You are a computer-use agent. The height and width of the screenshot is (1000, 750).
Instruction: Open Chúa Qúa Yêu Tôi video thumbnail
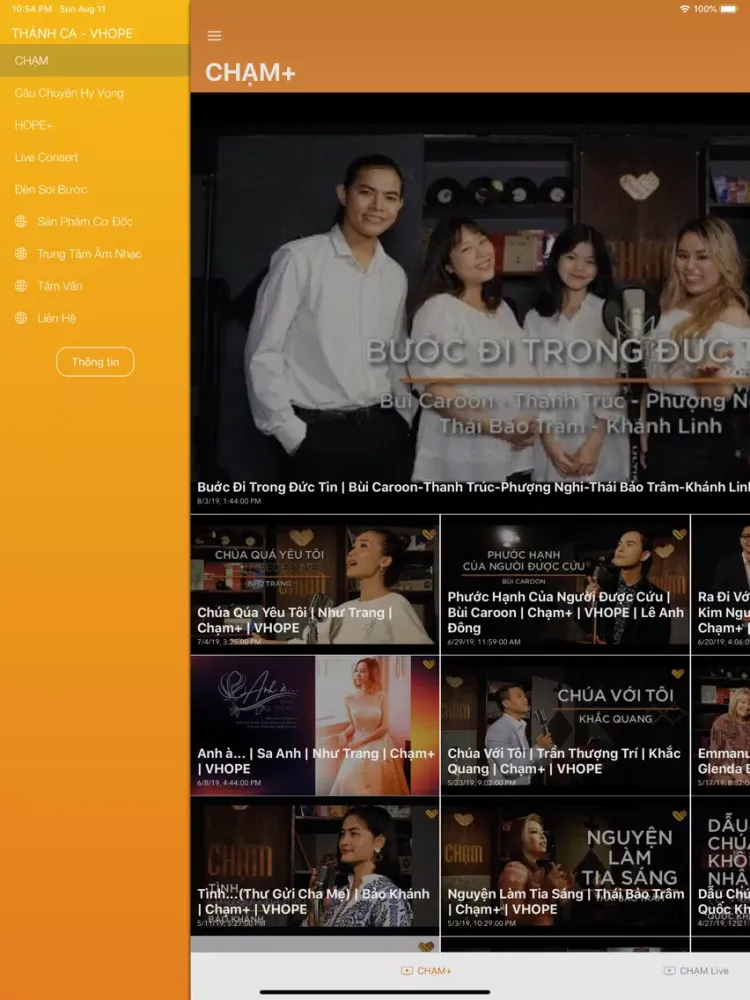click(314, 584)
